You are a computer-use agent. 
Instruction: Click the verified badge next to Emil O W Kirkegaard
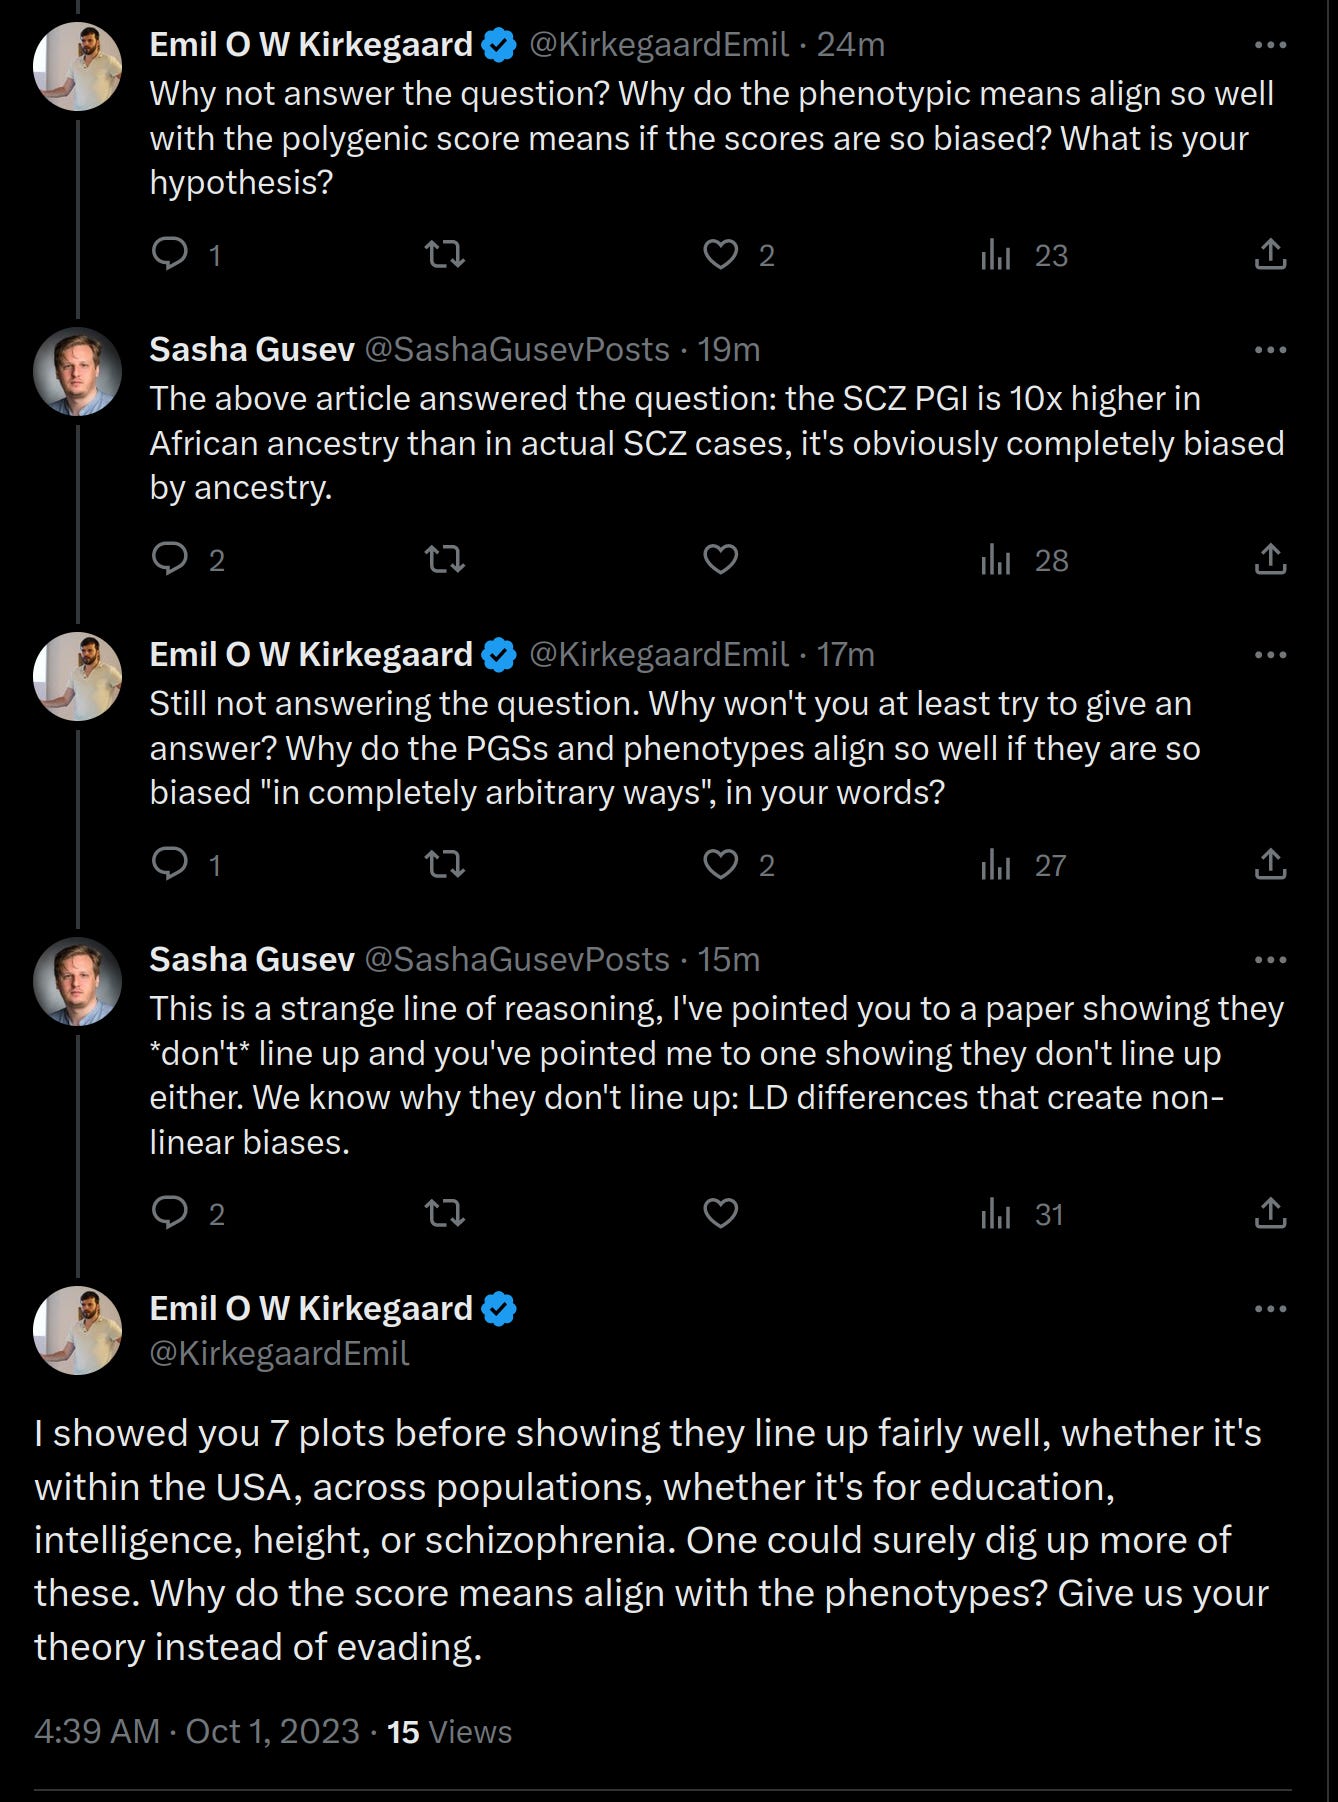(x=499, y=44)
